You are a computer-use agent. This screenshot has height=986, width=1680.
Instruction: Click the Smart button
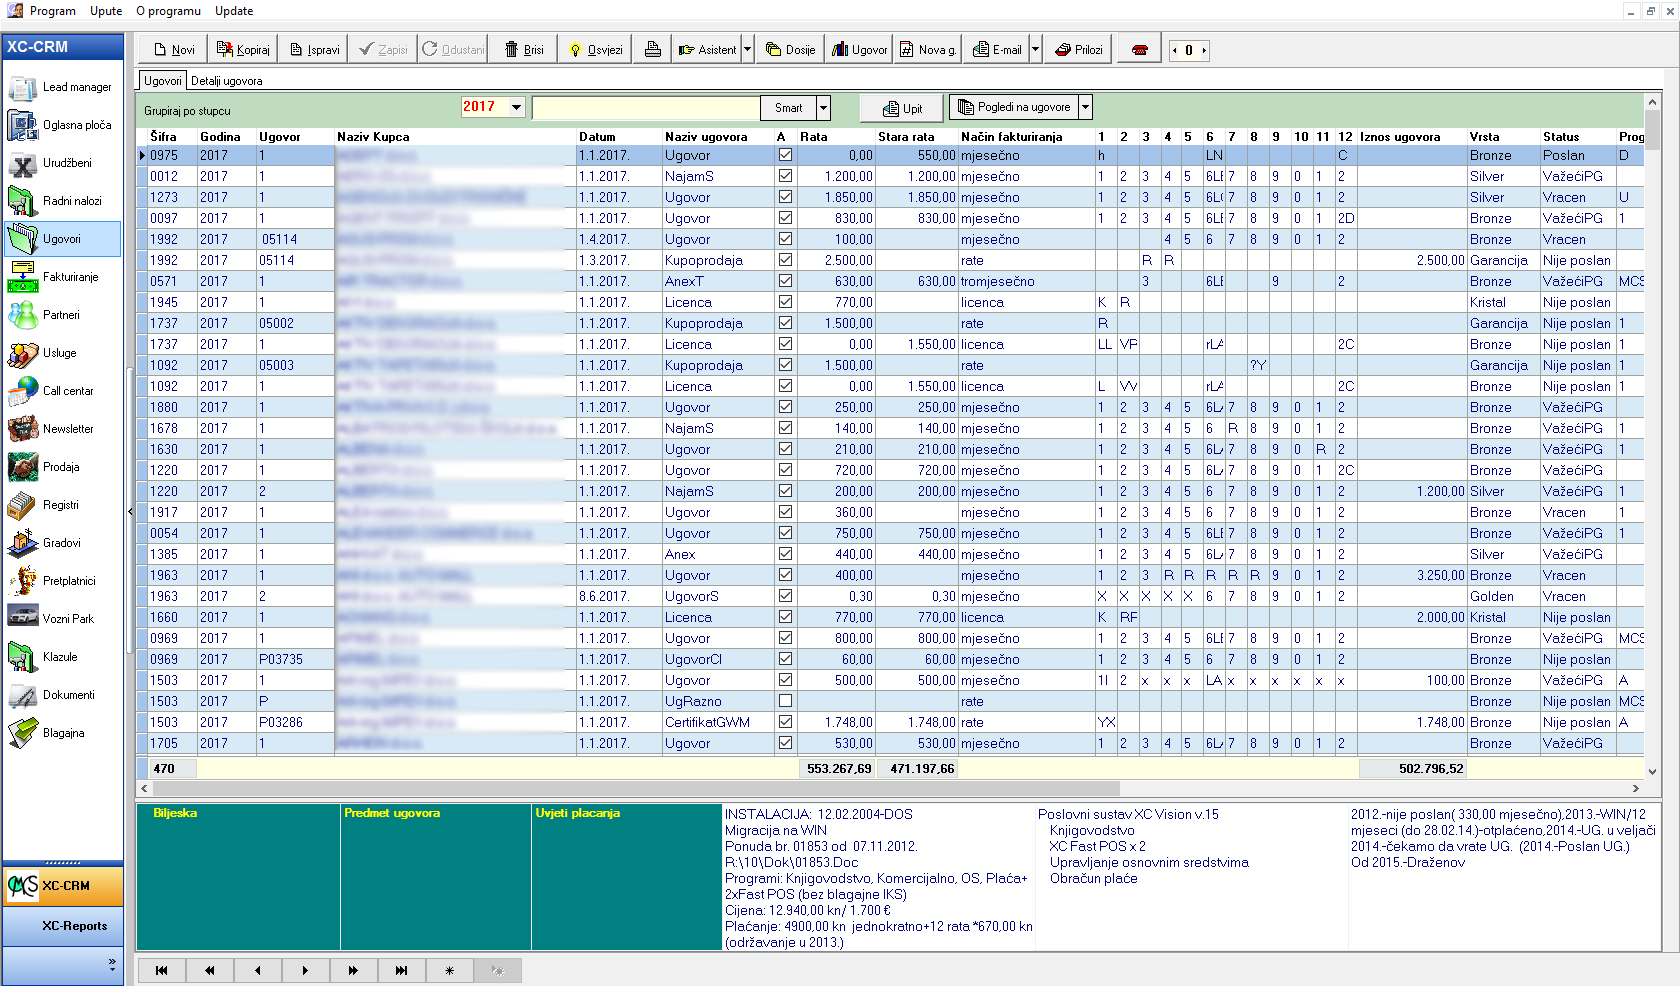pyautogui.click(x=788, y=108)
